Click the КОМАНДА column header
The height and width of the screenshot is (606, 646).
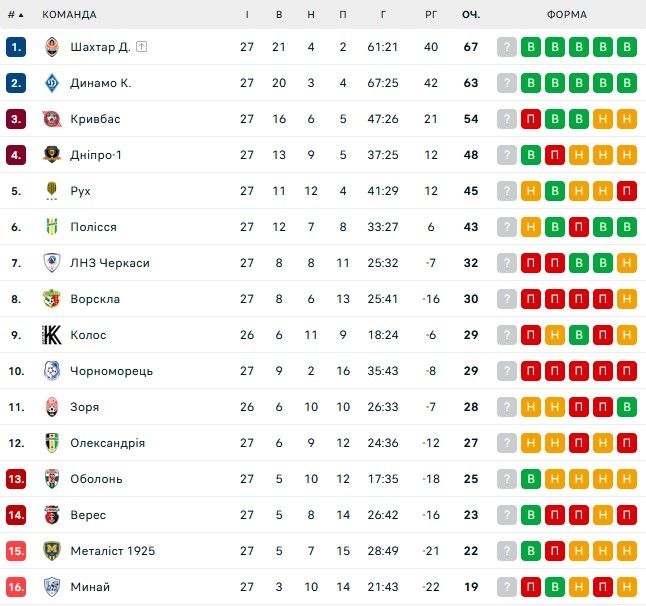(x=70, y=15)
